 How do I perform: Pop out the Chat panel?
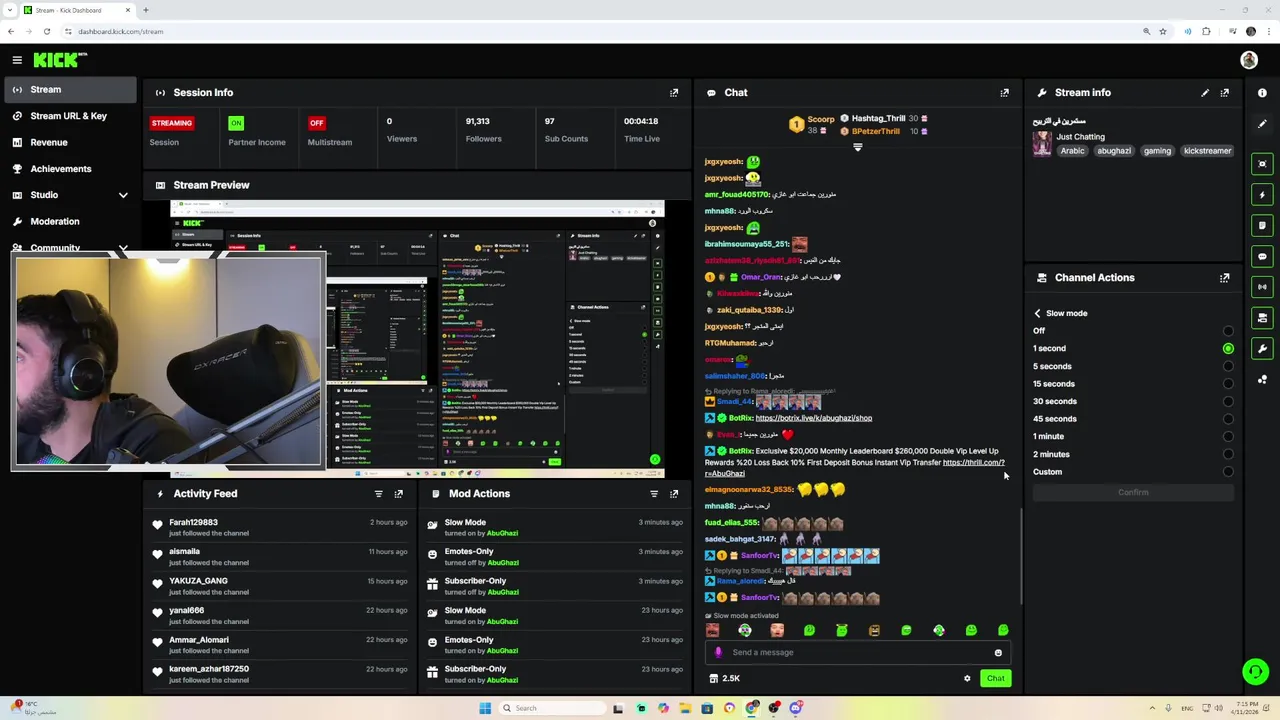click(1005, 93)
